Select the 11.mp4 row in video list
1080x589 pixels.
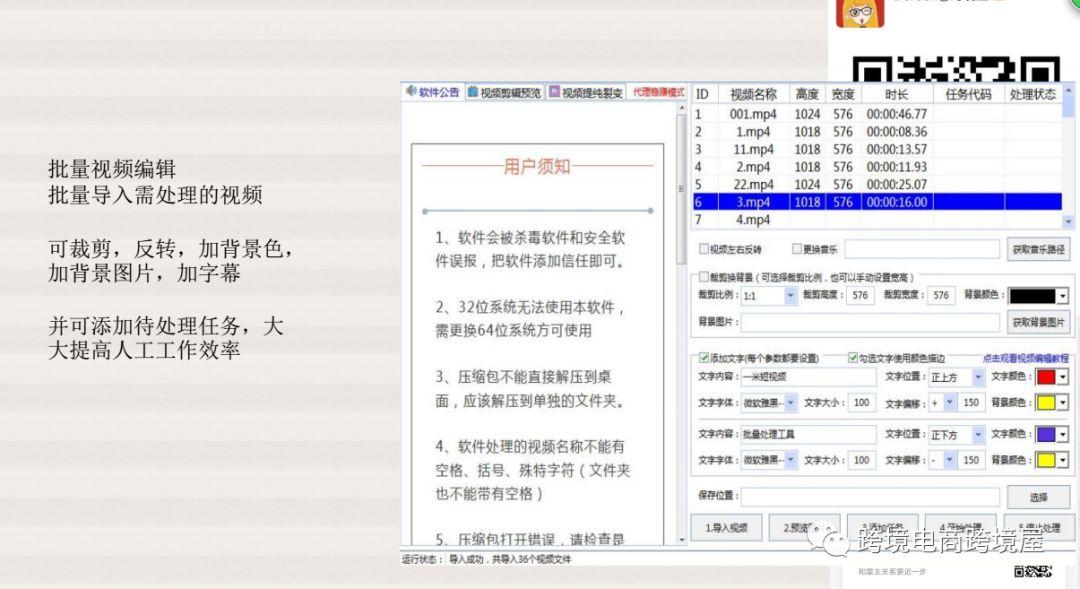coord(877,149)
